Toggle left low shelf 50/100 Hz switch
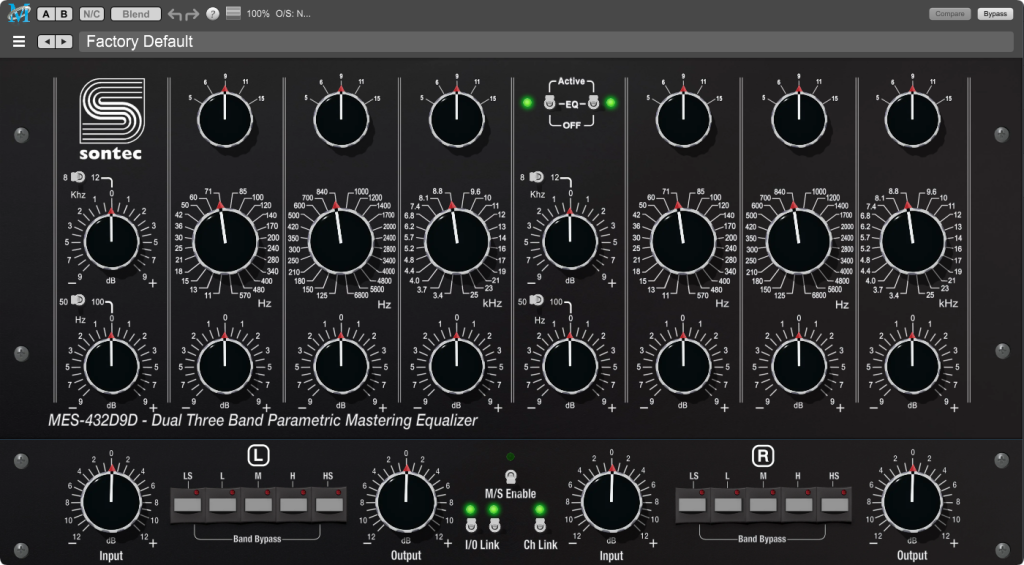This screenshot has width=1024, height=565. point(78,300)
